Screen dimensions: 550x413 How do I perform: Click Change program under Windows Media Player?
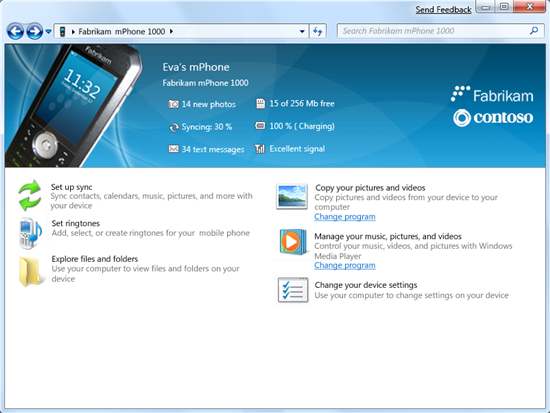345,266
